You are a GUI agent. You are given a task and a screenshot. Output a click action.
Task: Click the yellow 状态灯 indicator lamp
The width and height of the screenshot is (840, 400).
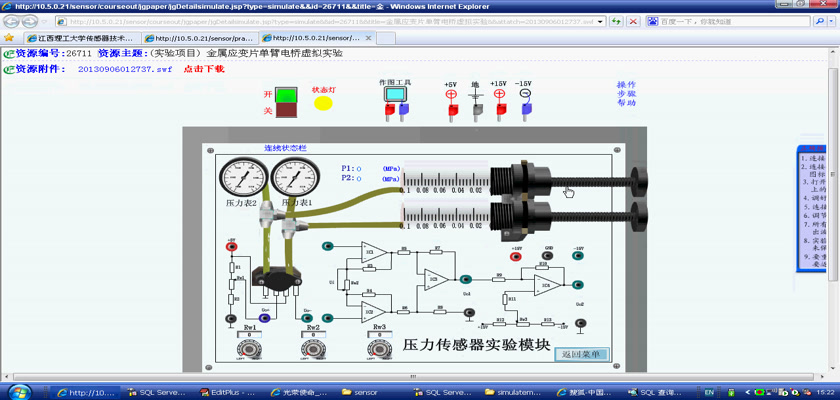tap(323, 103)
